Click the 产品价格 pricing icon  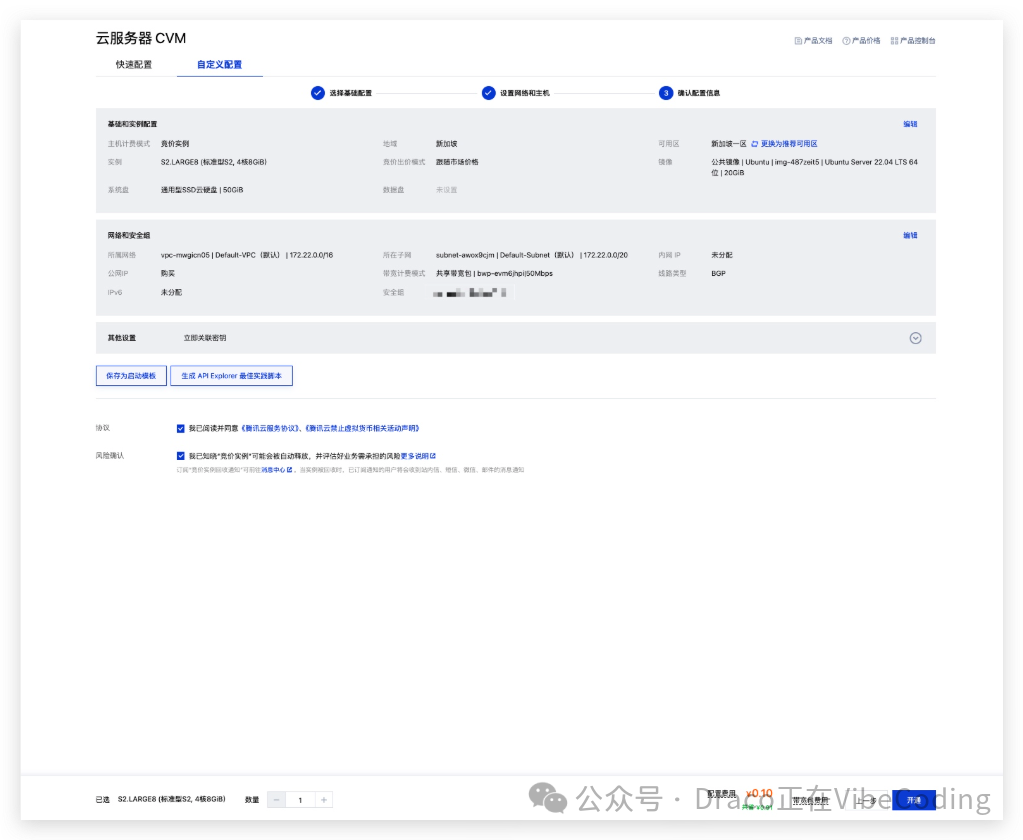pyautogui.click(x=846, y=41)
